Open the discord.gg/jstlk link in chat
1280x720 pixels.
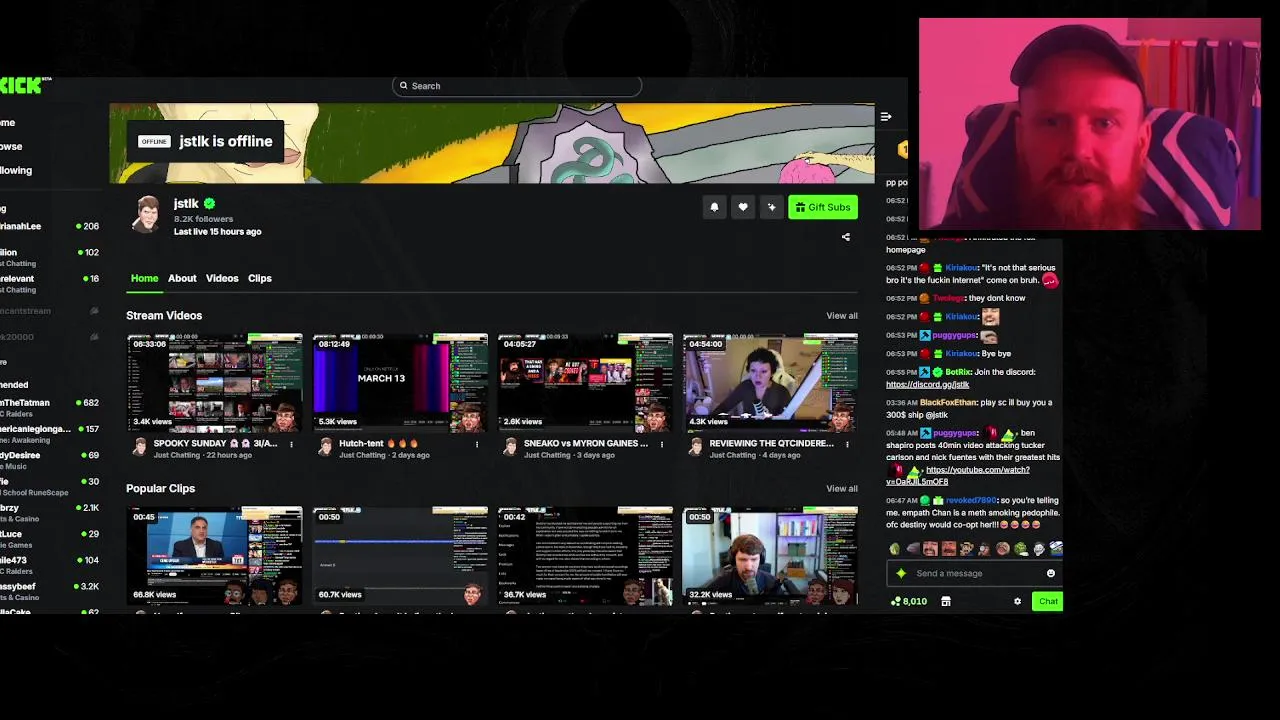pyautogui.click(x=927, y=384)
